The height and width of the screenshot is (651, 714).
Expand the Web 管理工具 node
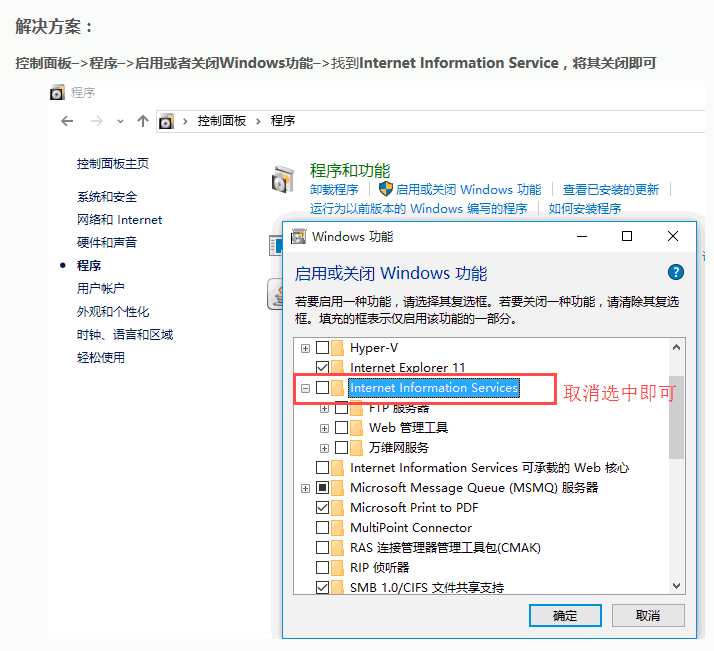[x=324, y=428]
